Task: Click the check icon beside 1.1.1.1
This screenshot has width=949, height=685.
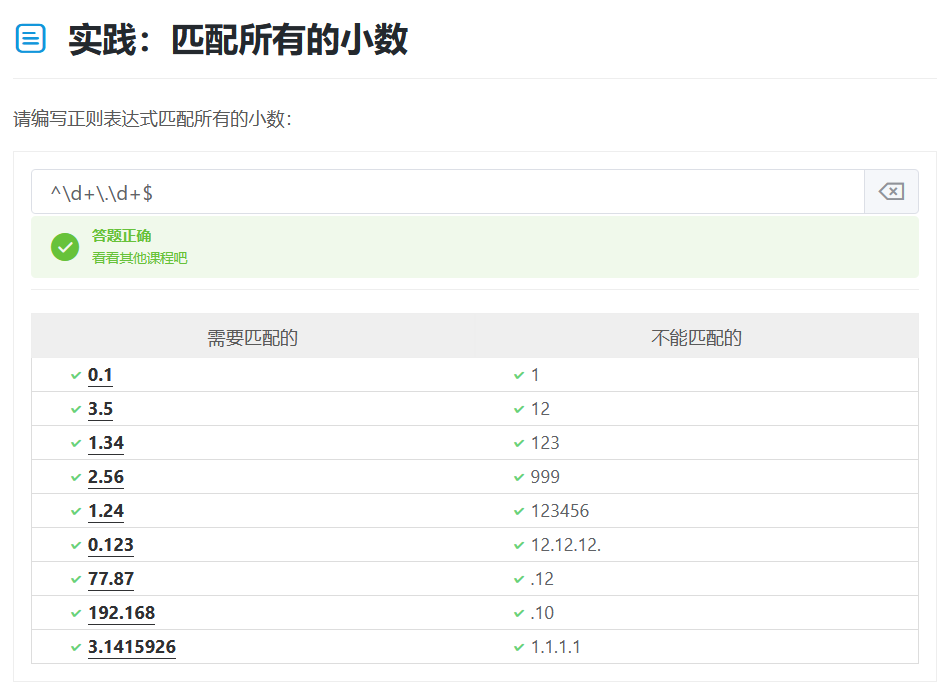Action: coord(519,647)
